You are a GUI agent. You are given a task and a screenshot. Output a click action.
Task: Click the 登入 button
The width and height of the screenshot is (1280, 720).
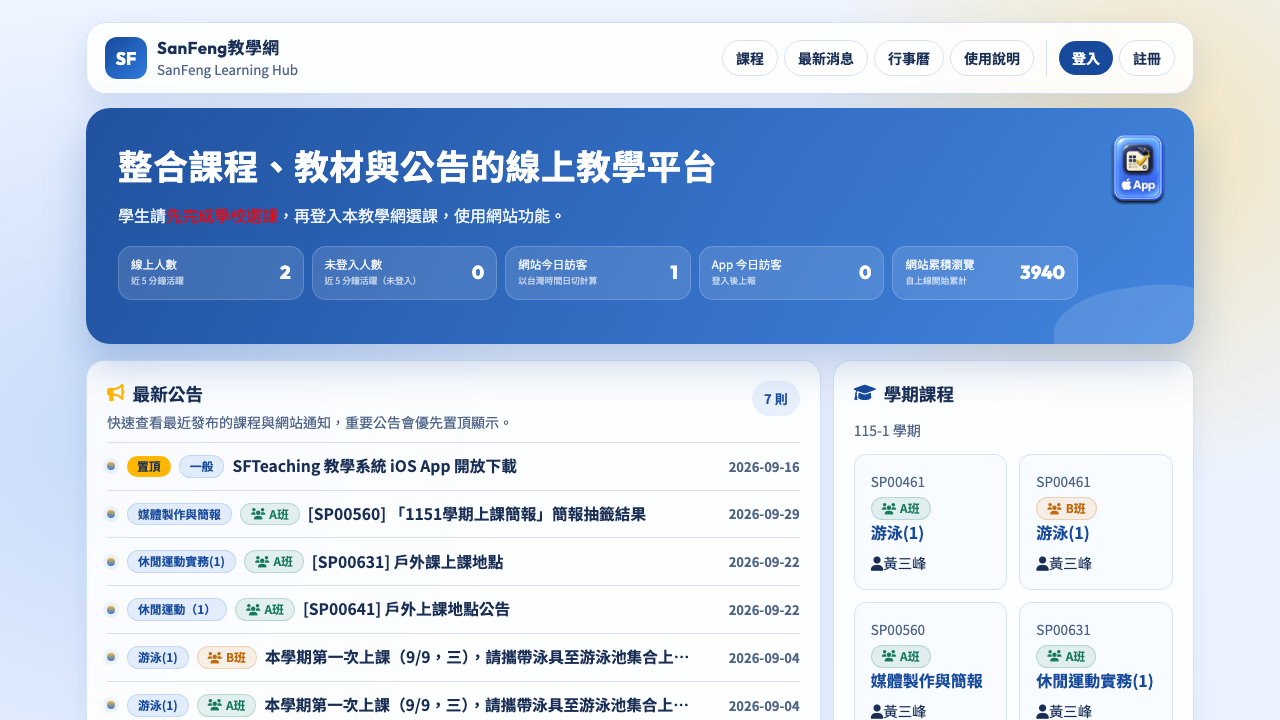point(1086,58)
